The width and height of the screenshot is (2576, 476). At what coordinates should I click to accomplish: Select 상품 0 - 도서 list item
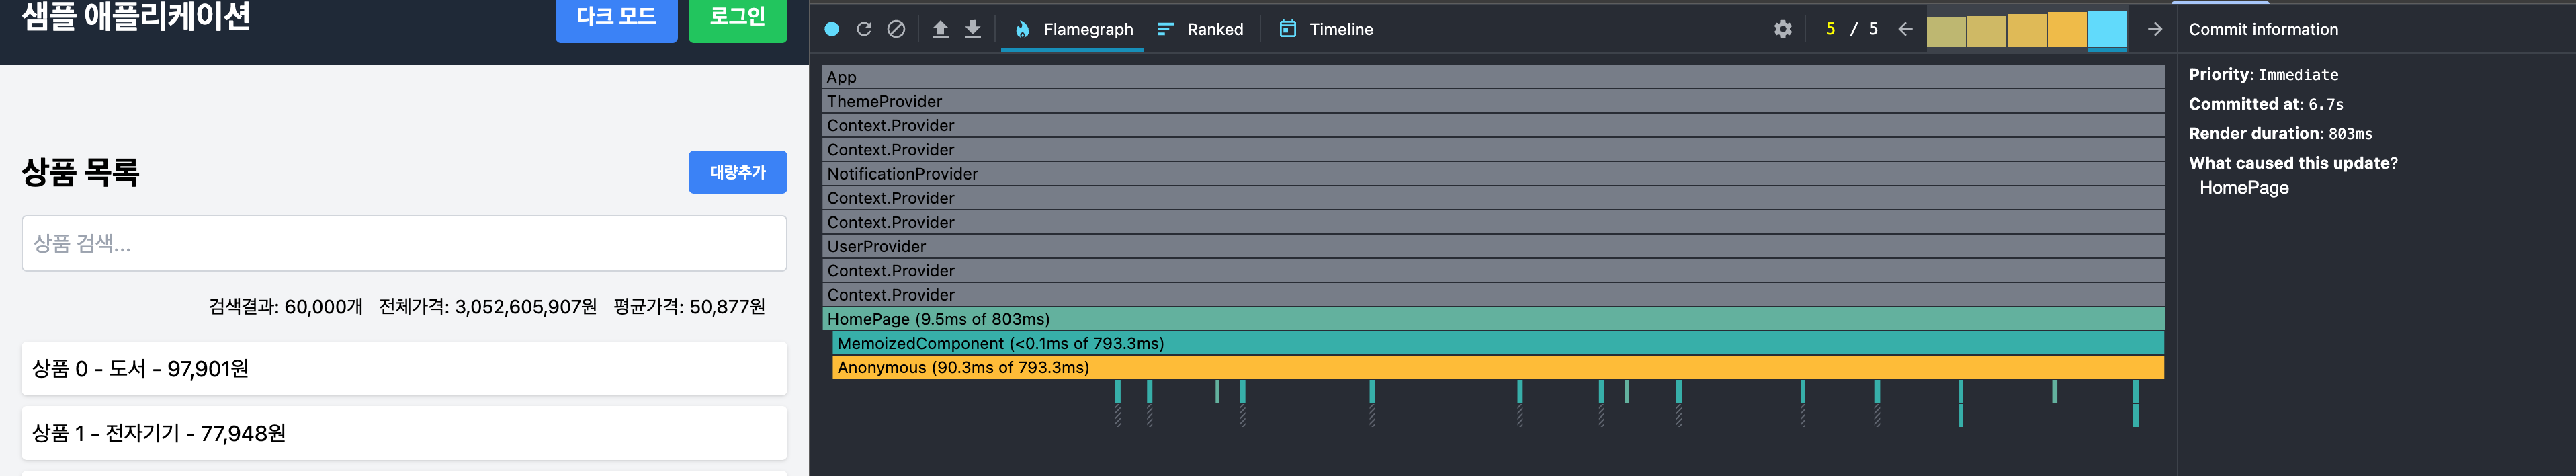click(x=404, y=369)
